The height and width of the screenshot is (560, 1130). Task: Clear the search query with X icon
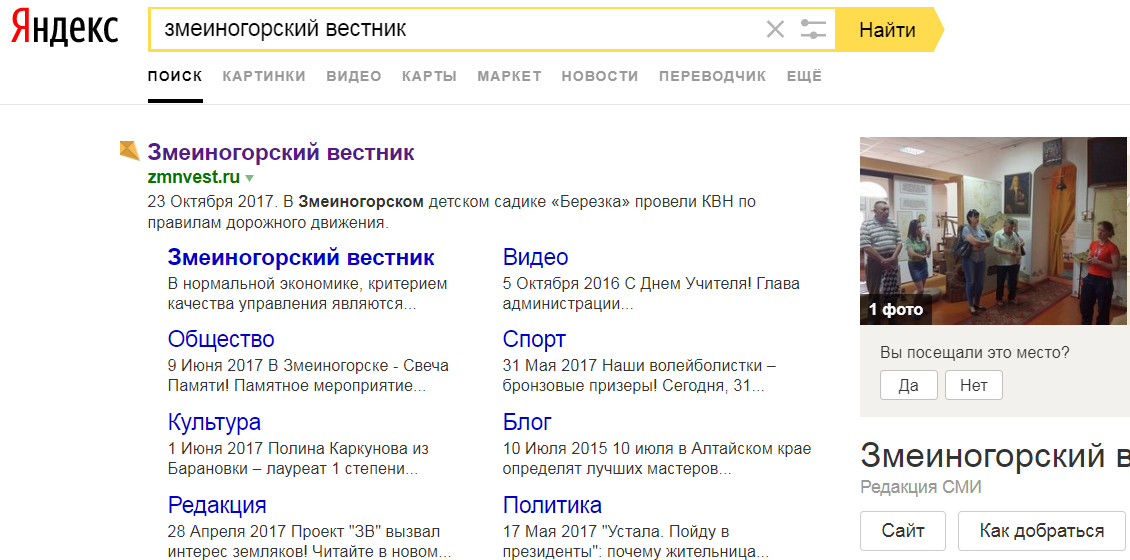coord(775,30)
